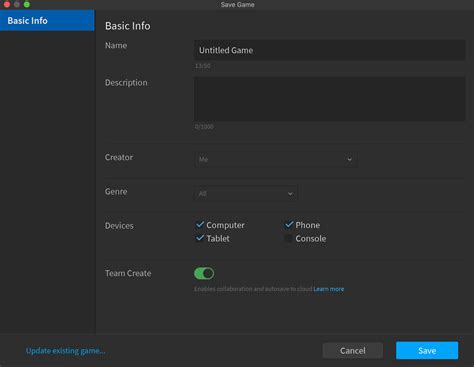The image size is (474, 367).
Task: Click the Devices label
Action: 119,226
